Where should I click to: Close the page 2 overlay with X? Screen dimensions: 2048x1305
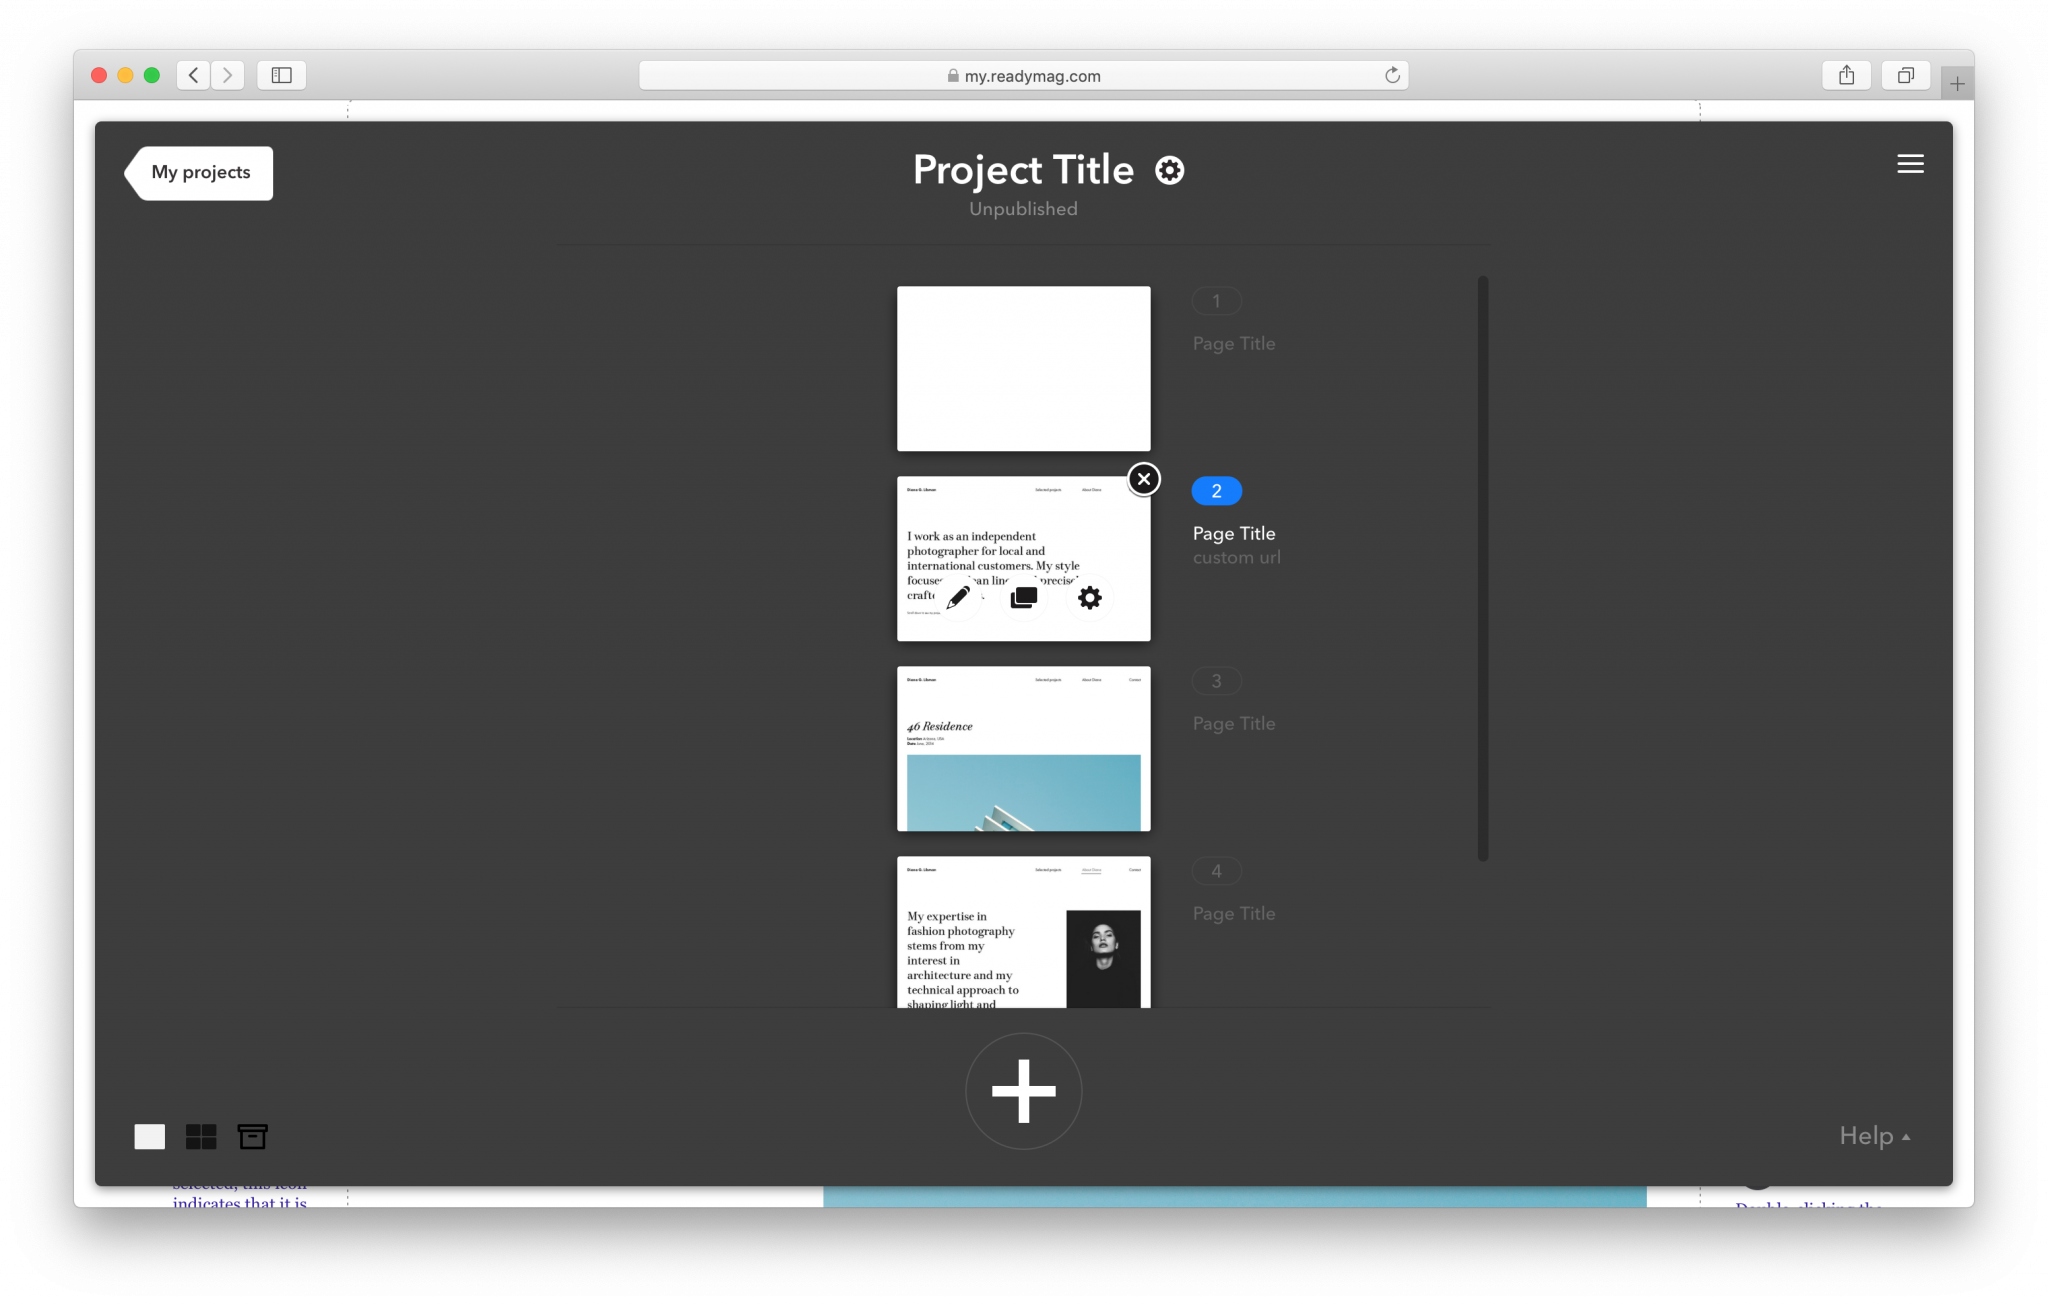(x=1143, y=478)
